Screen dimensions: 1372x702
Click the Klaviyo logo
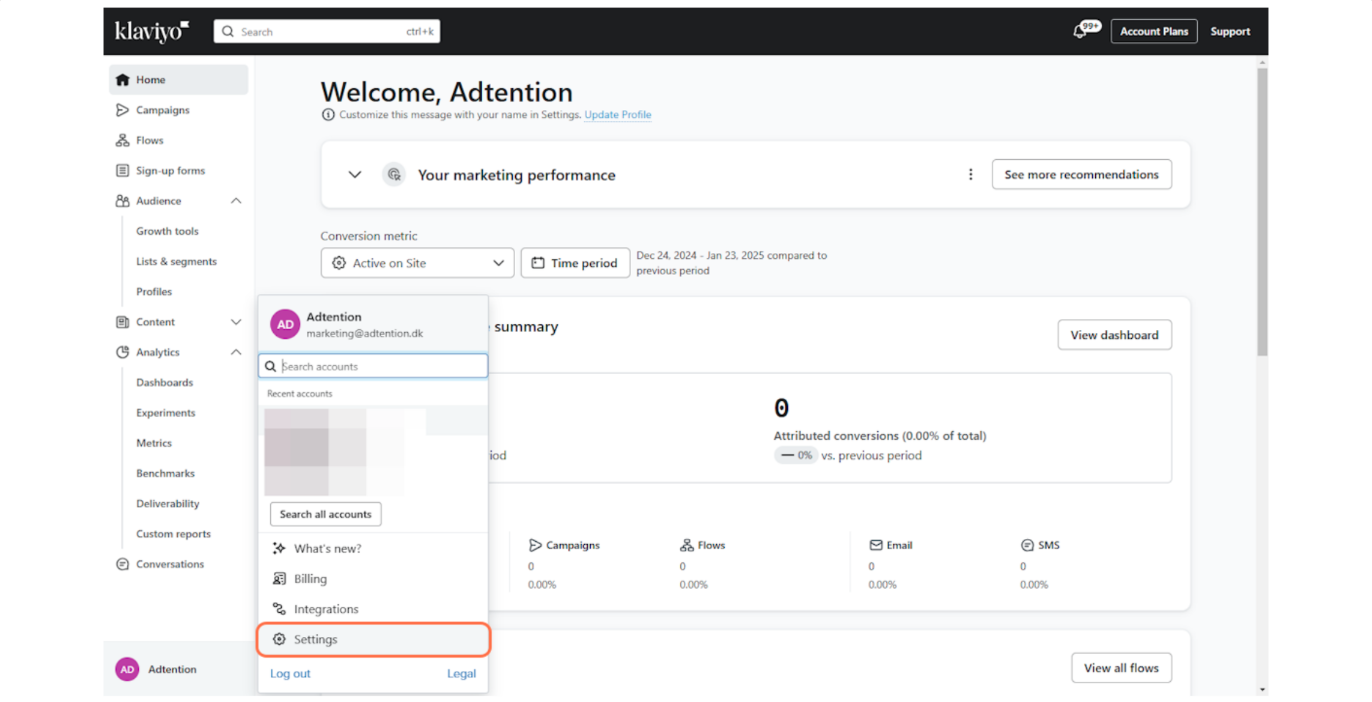click(151, 31)
